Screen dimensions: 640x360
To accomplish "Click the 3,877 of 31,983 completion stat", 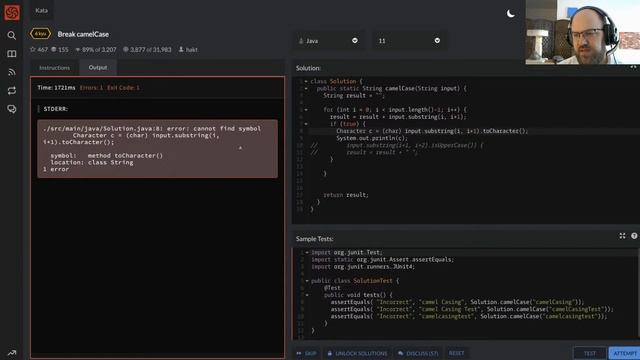I will click(x=147, y=49).
